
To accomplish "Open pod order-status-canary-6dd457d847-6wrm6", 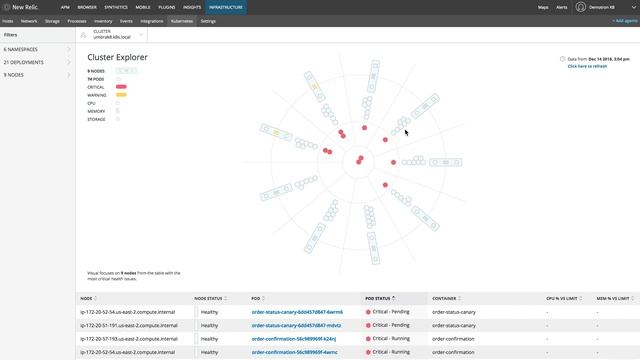I will [x=297, y=312].
